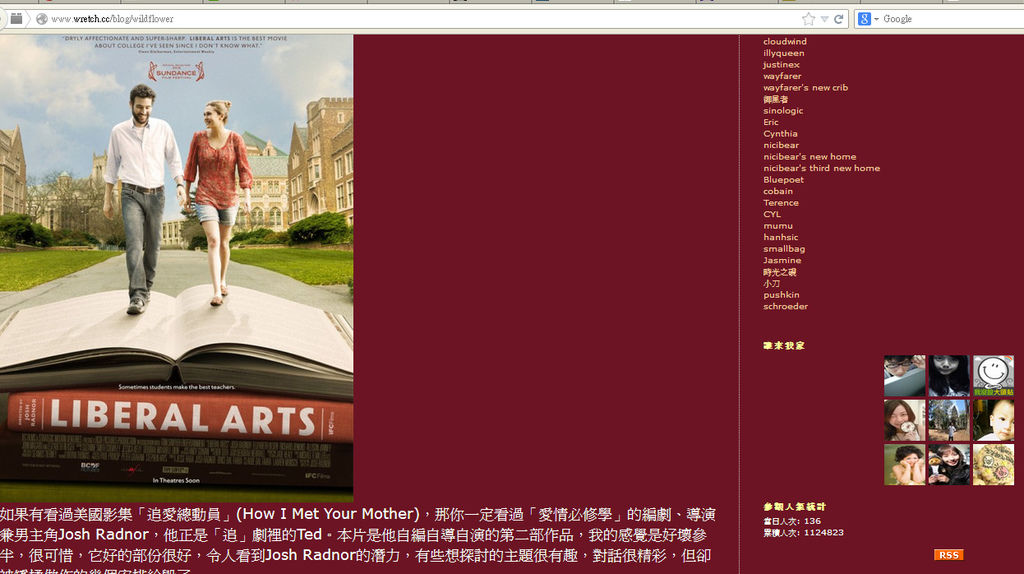Open the cobain link

coord(778,191)
